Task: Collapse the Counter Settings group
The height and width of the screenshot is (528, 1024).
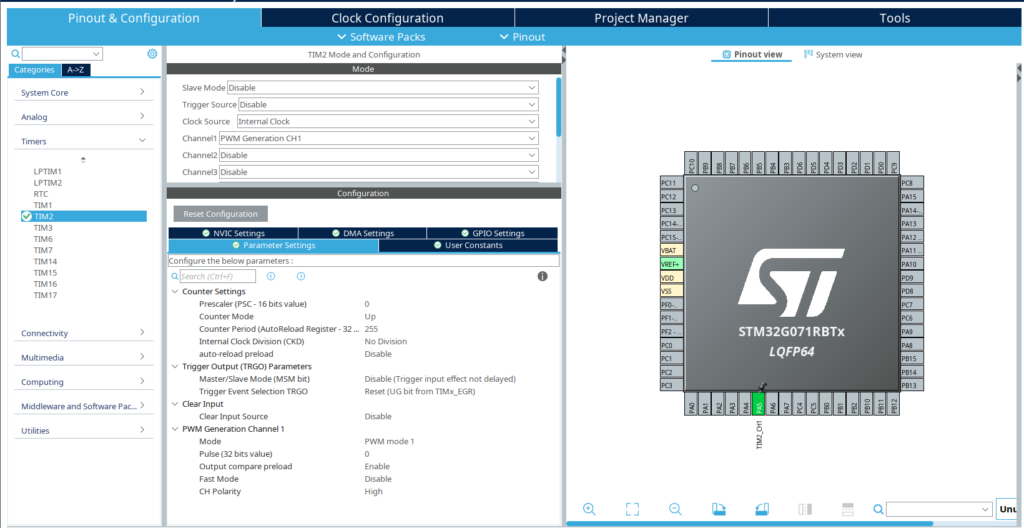Action: tap(175, 291)
